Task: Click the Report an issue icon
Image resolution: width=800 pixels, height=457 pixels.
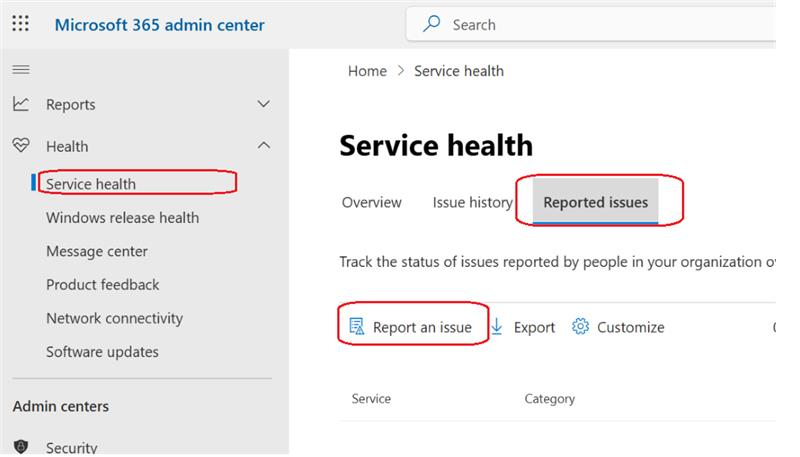Action: 356,326
